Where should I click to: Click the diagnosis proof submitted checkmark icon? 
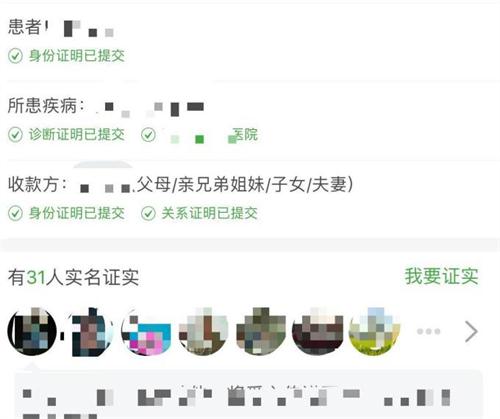pyautogui.click(x=15, y=135)
